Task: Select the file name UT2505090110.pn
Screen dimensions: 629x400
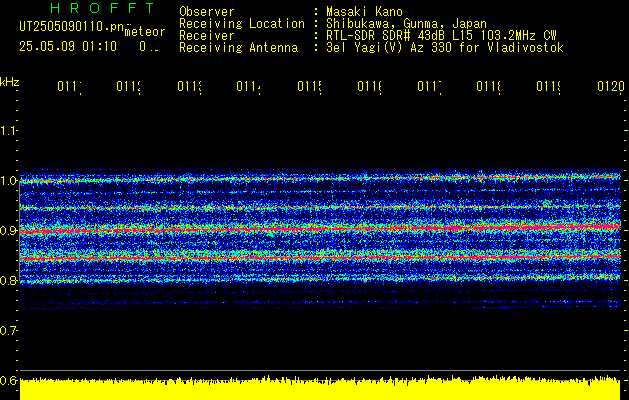Action: coord(71,27)
